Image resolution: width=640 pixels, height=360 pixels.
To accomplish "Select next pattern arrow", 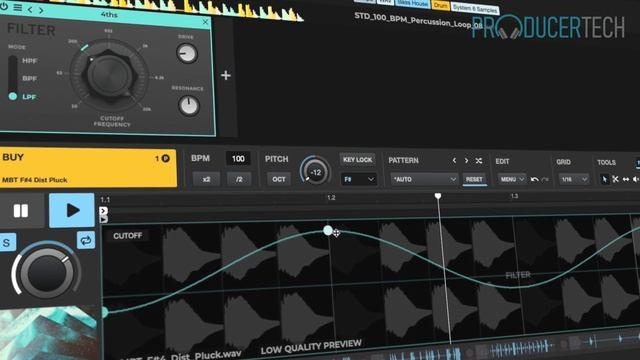I will (x=466, y=161).
